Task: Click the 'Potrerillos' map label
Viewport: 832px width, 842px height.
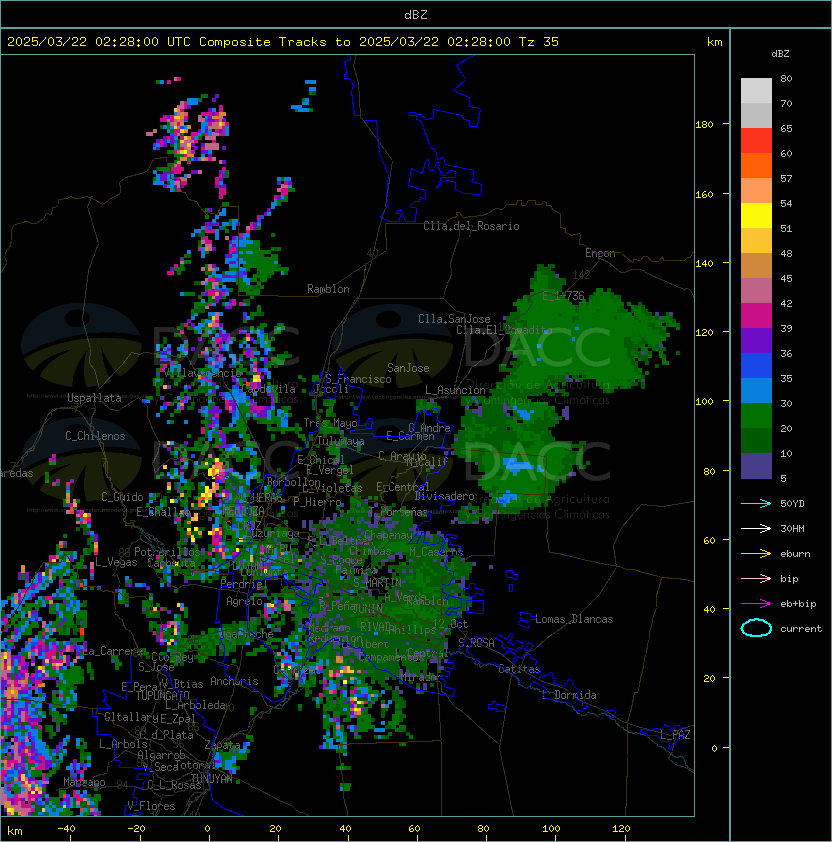Action: [167, 551]
